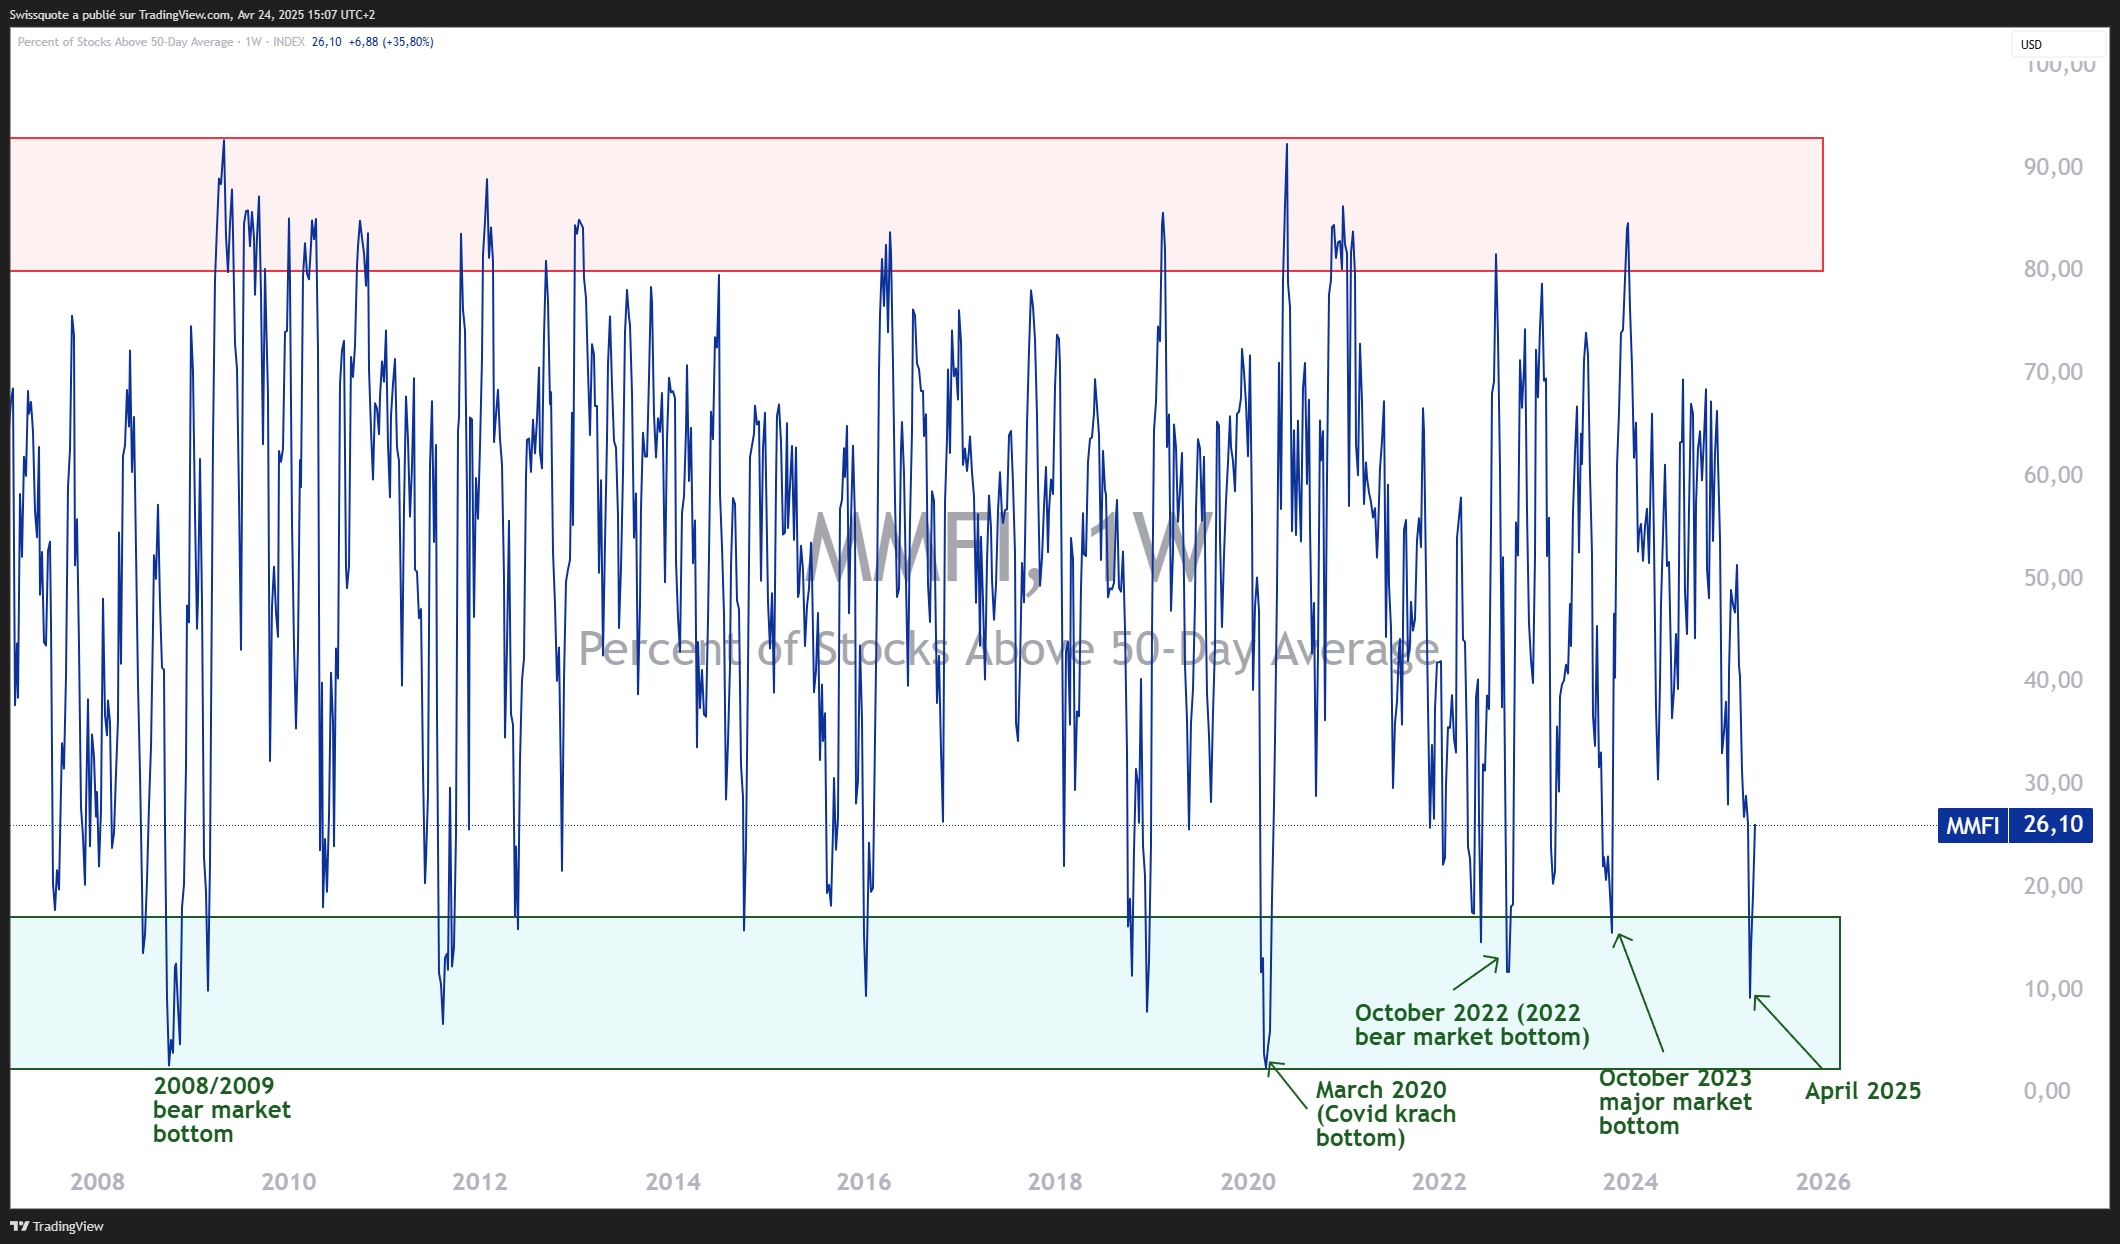
Task: Click the 70,00 price scale label
Action: tap(2053, 372)
